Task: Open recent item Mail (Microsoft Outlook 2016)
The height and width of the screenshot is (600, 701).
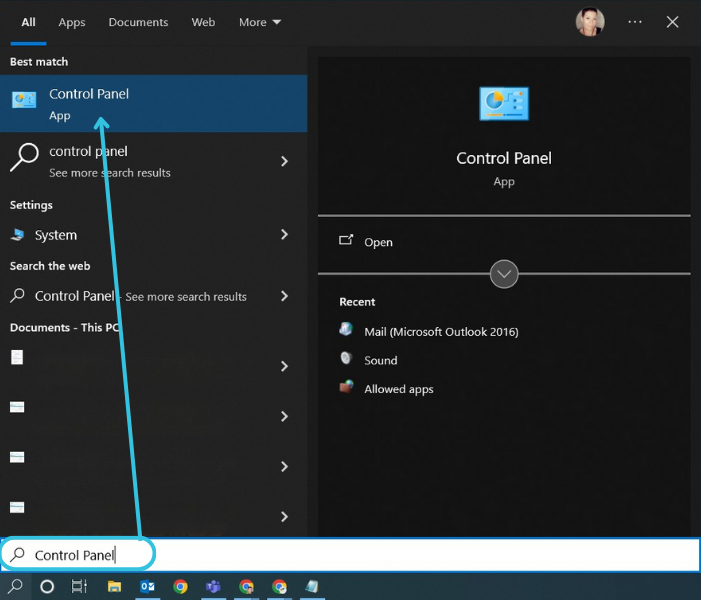Action: coord(440,331)
